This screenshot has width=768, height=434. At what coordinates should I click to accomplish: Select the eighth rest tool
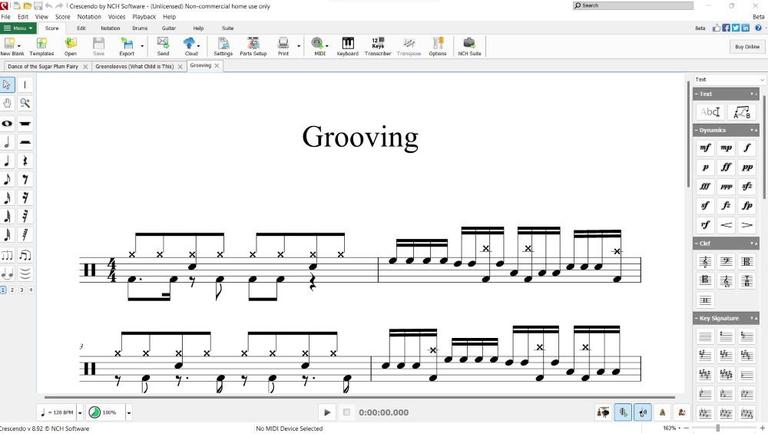[25, 179]
